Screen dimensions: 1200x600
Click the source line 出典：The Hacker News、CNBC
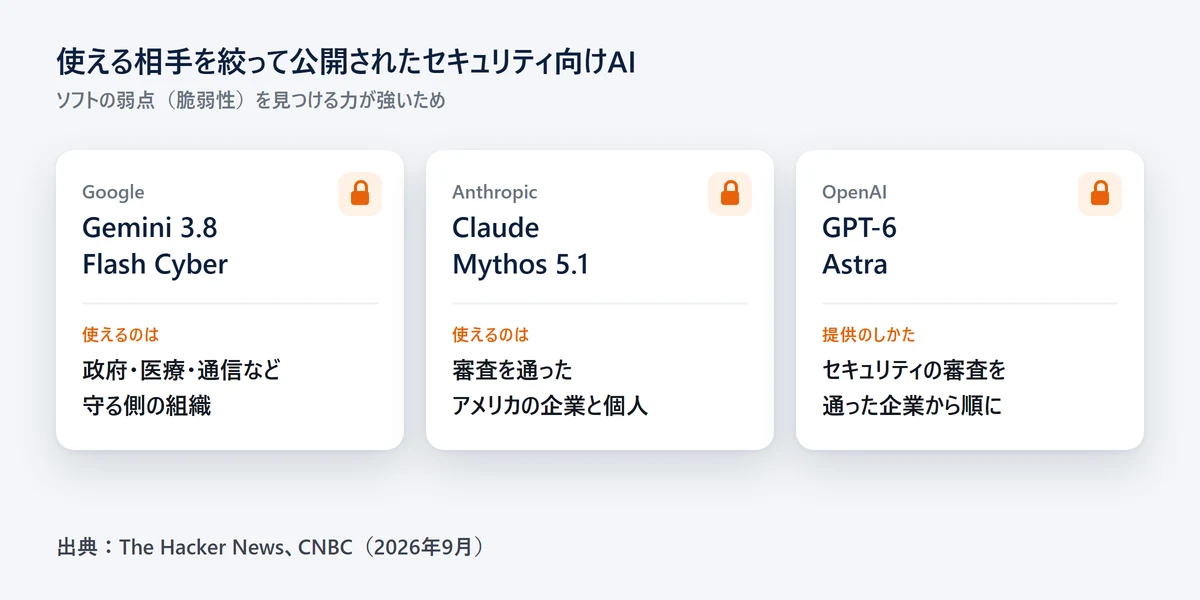271,547
